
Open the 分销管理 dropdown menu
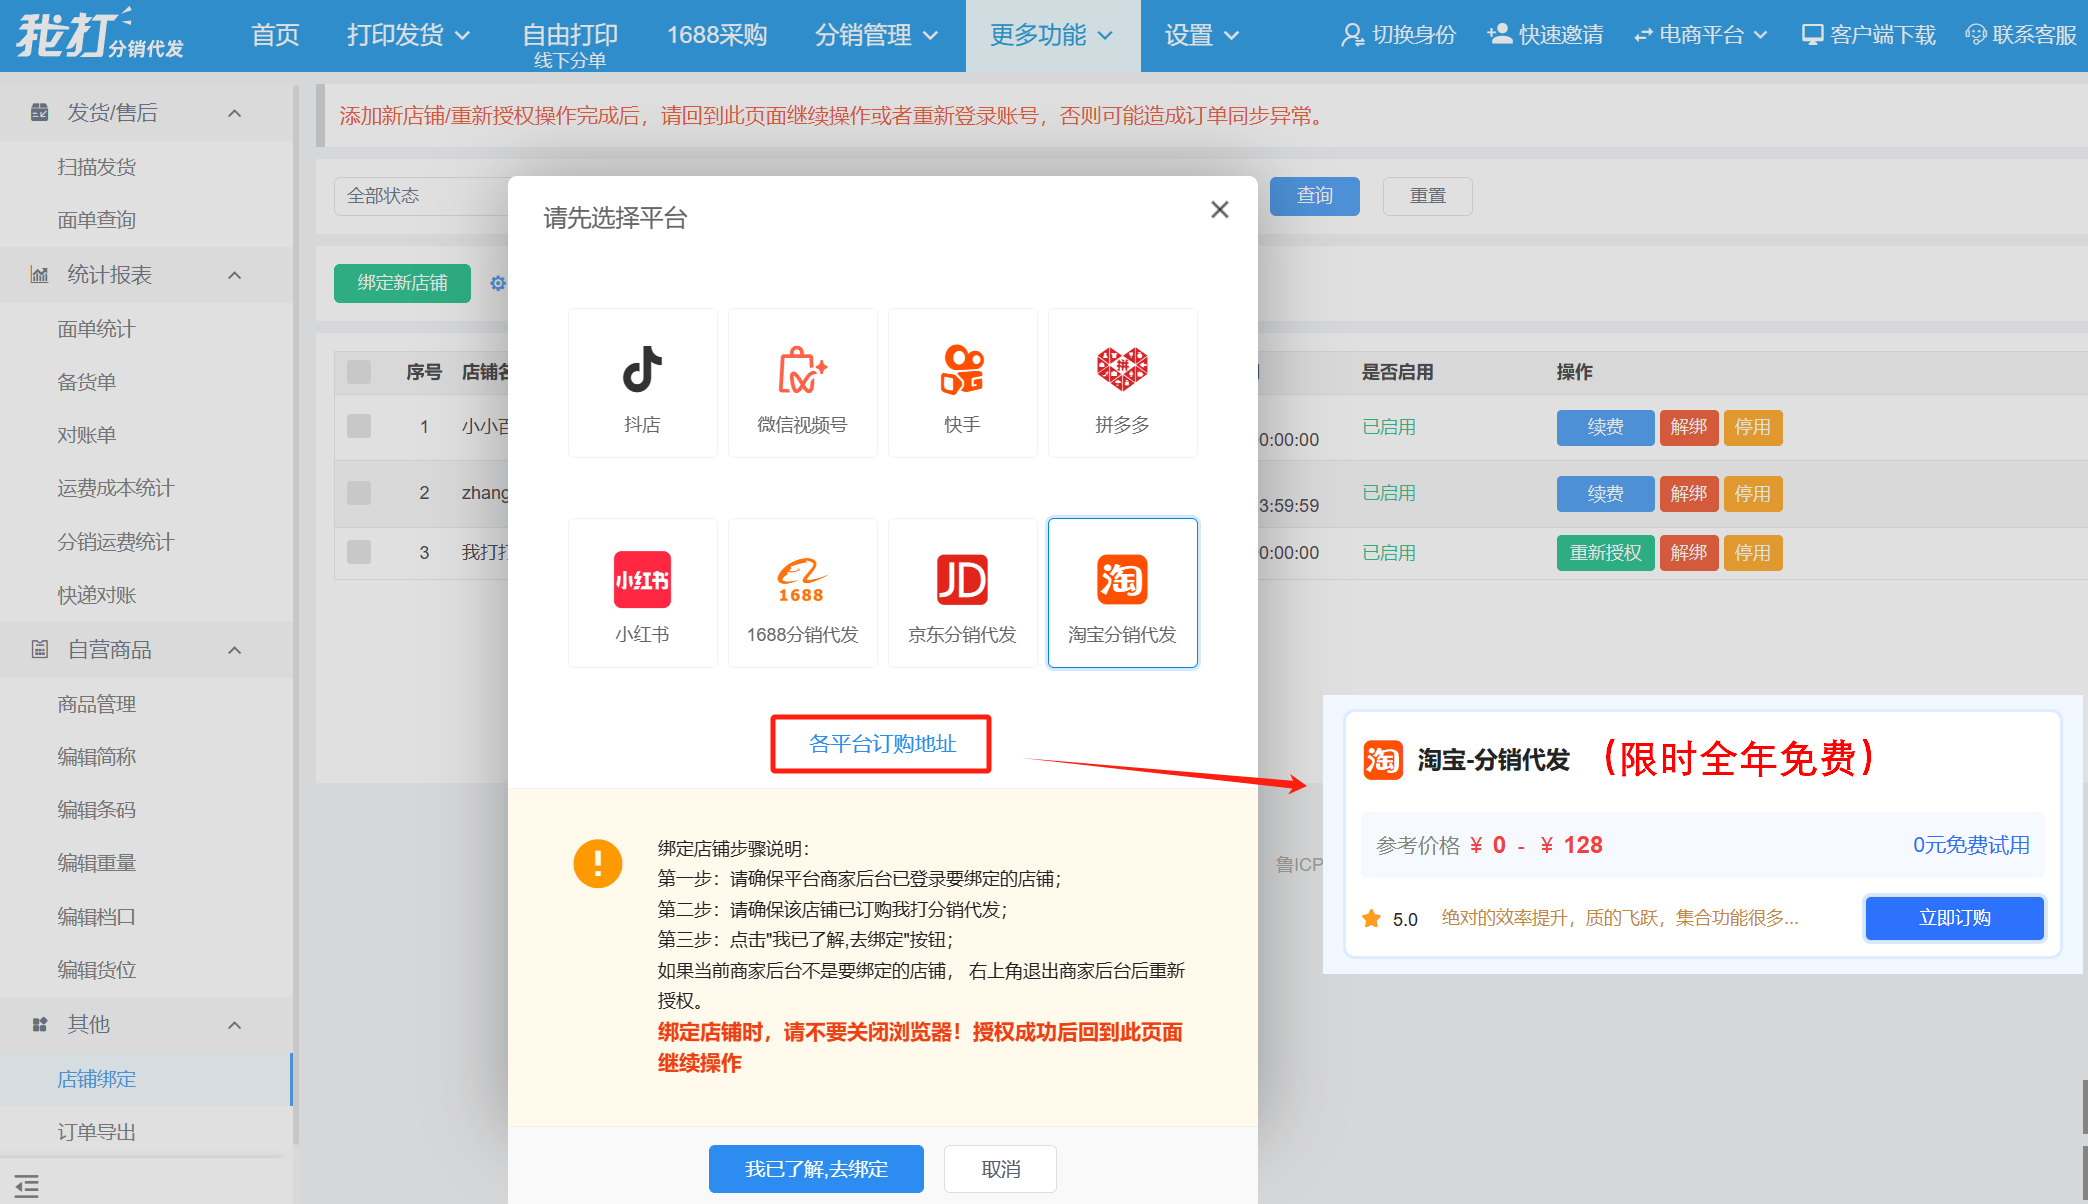point(876,35)
